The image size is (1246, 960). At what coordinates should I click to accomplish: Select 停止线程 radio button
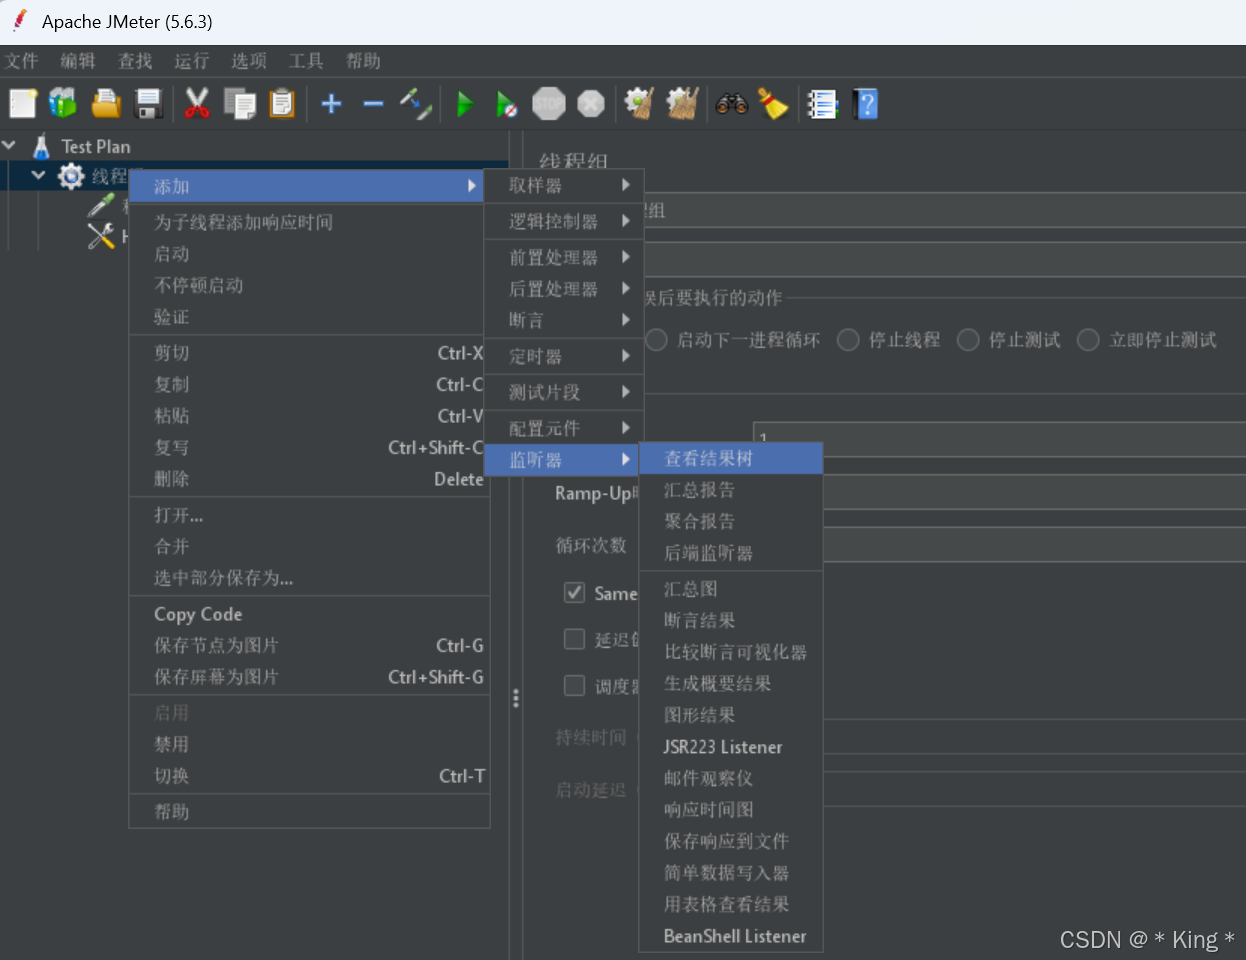click(x=848, y=340)
